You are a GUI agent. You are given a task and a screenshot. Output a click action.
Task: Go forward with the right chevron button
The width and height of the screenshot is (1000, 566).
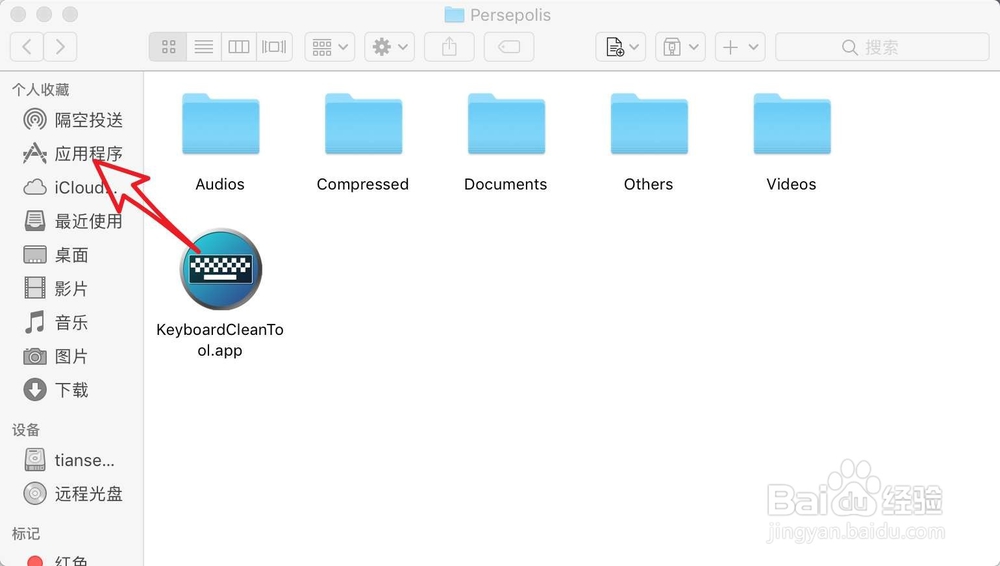coord(61,47)
